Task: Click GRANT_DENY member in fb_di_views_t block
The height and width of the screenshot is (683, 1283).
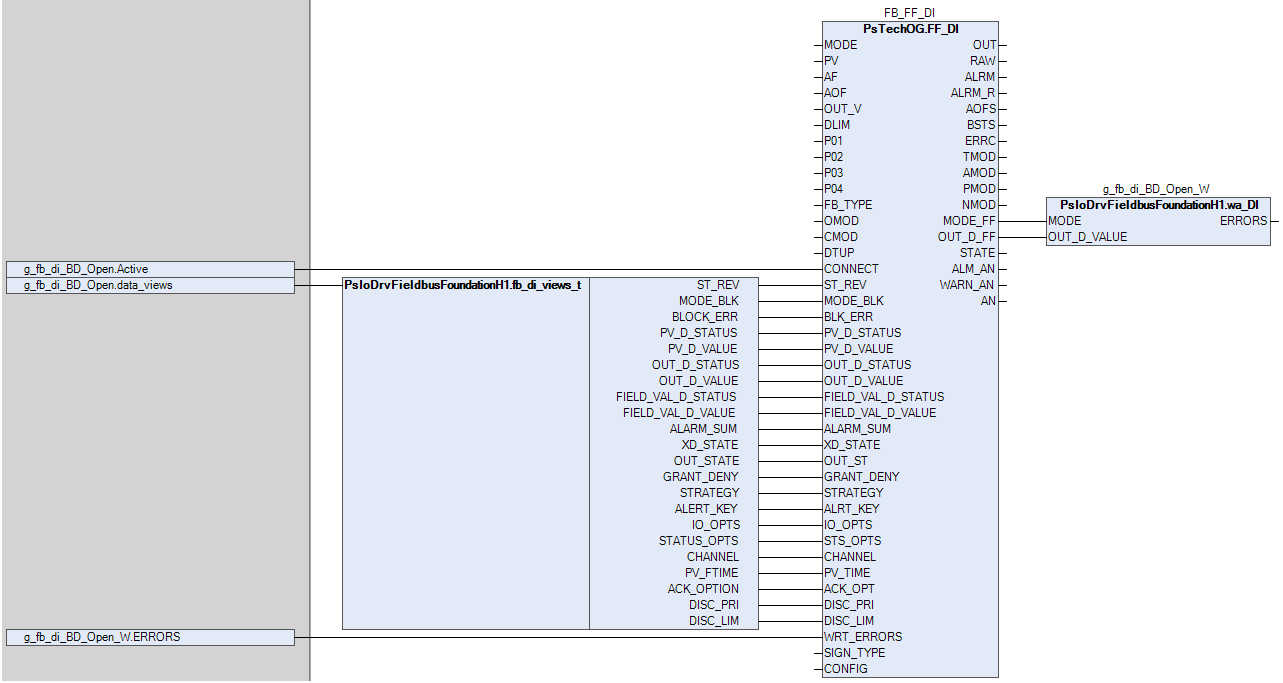Action: click(x=700, y=477)
